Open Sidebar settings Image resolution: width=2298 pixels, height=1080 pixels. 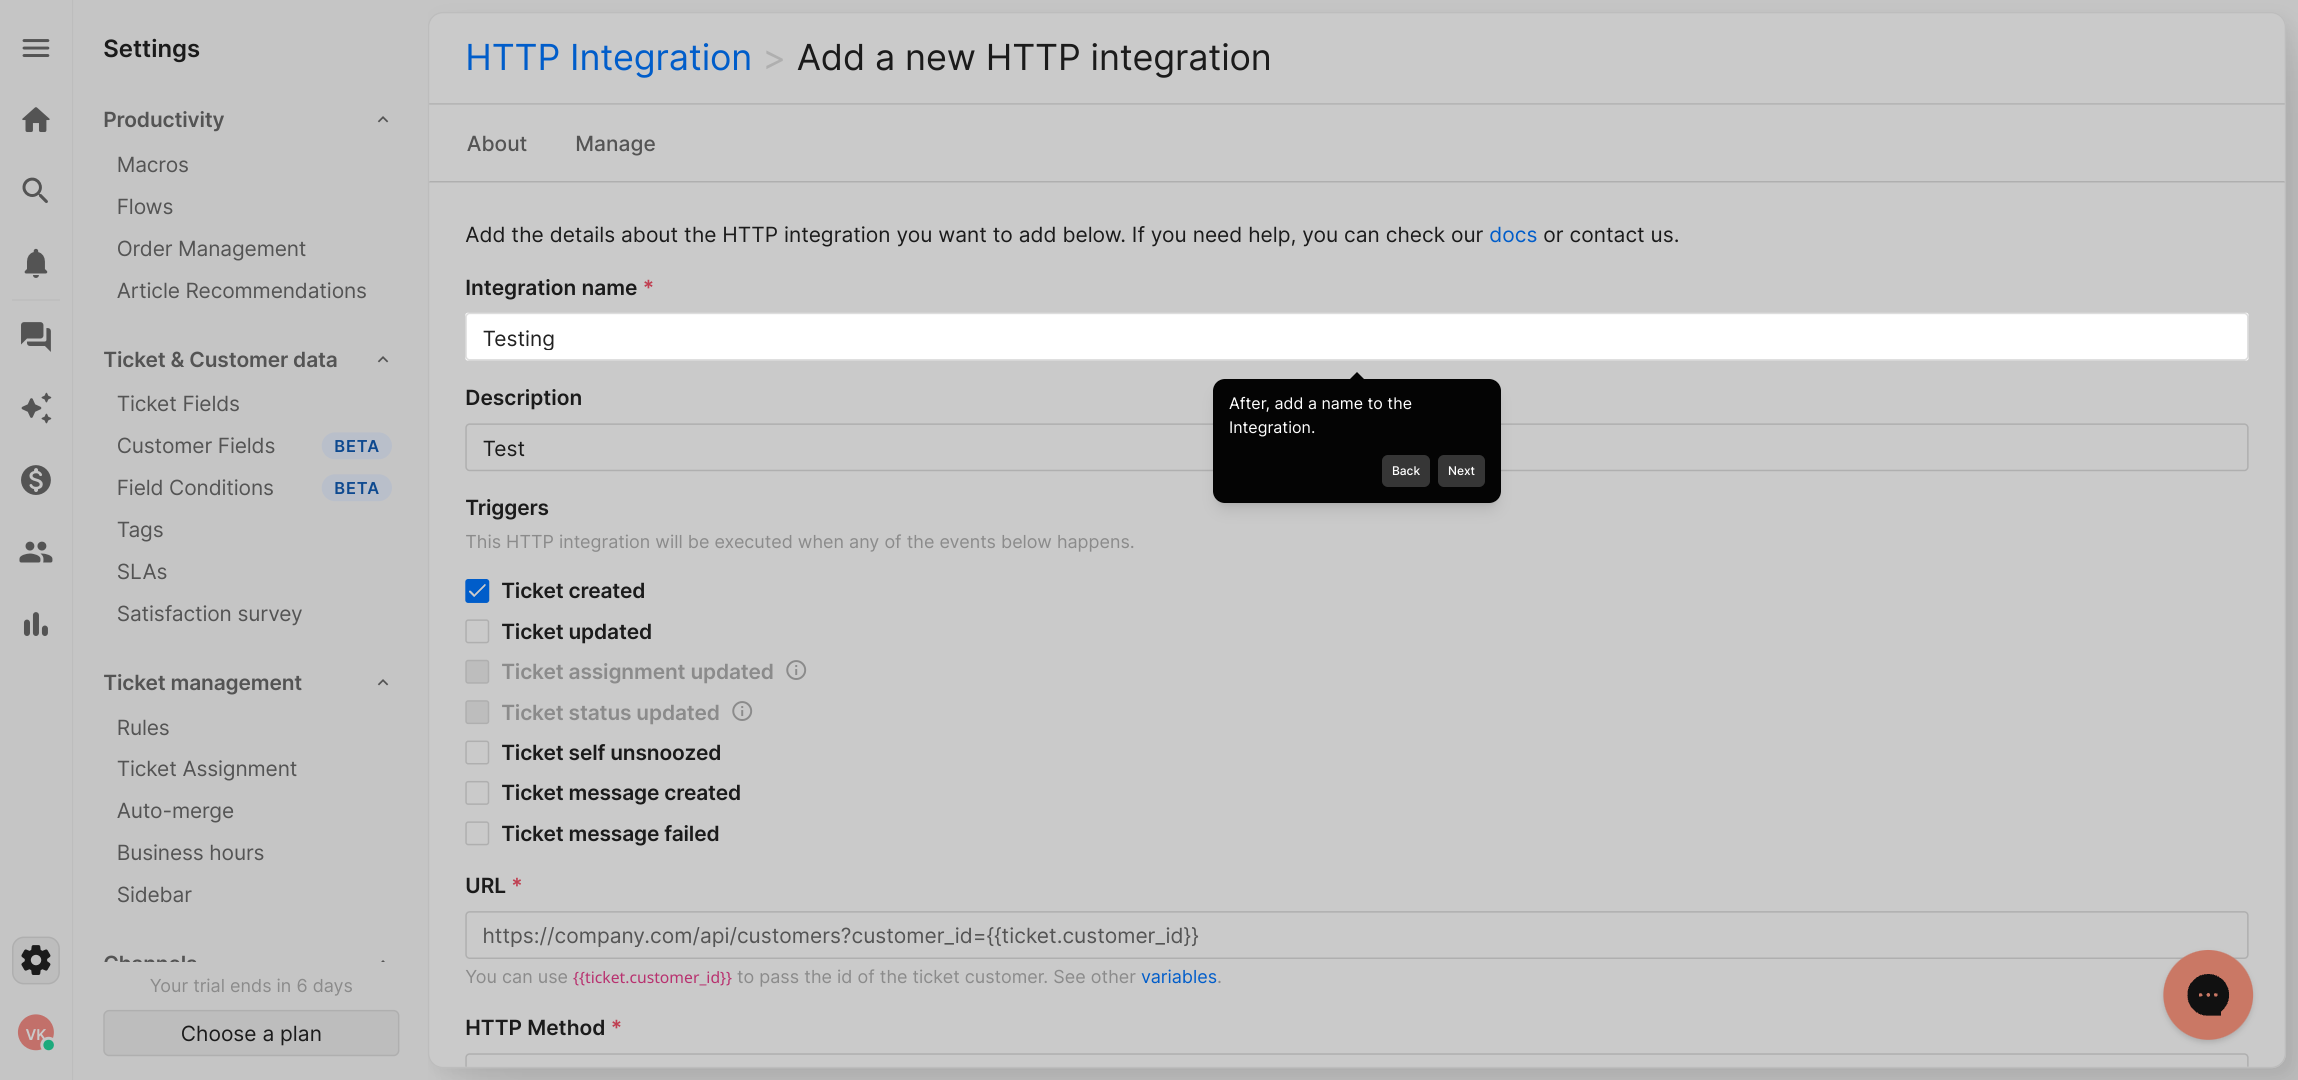[x=154, y=895]
